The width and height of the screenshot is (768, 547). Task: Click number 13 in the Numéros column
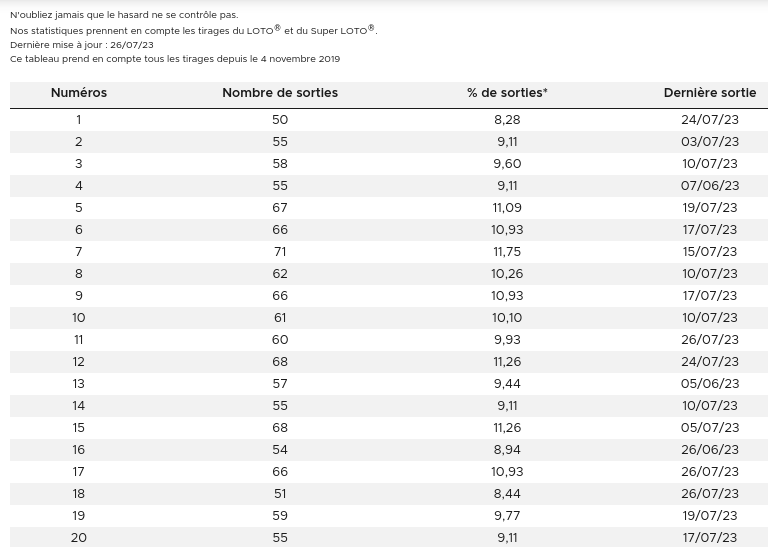(x=79, y=384)
